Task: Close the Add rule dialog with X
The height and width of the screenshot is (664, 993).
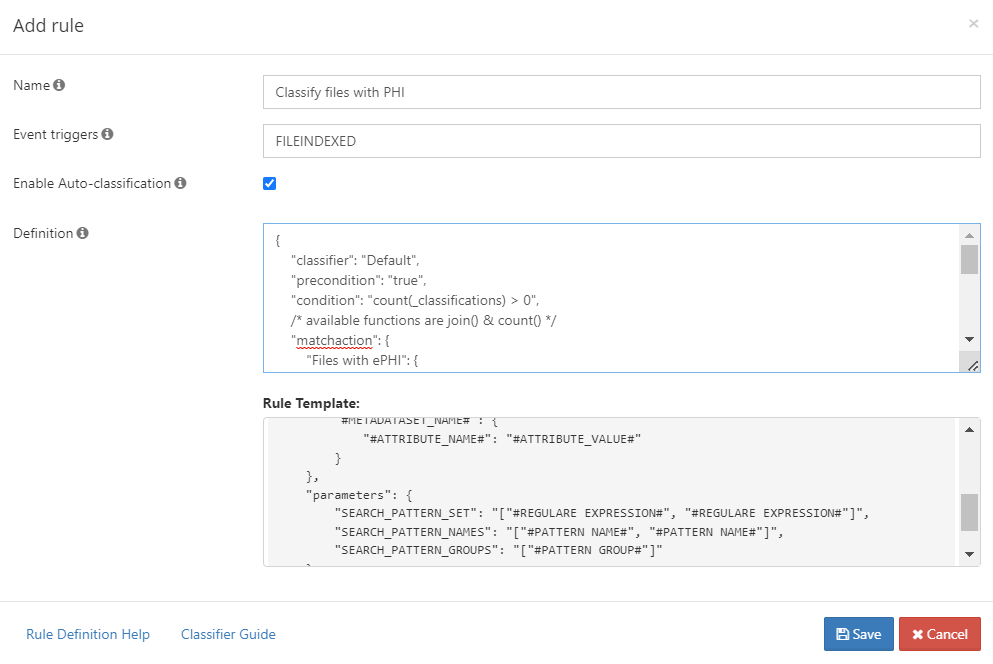Action: [973, 24]
